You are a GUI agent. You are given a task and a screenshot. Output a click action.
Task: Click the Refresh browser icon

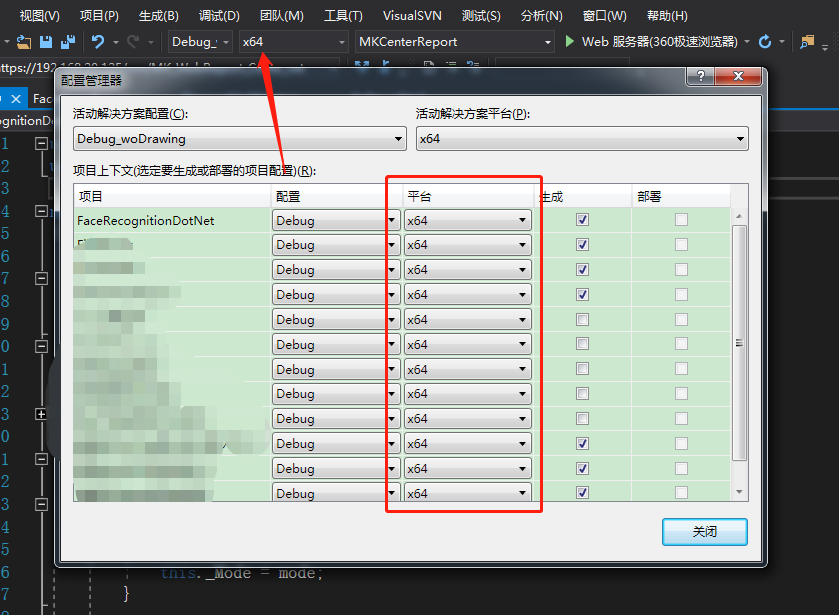coord(765,42)
